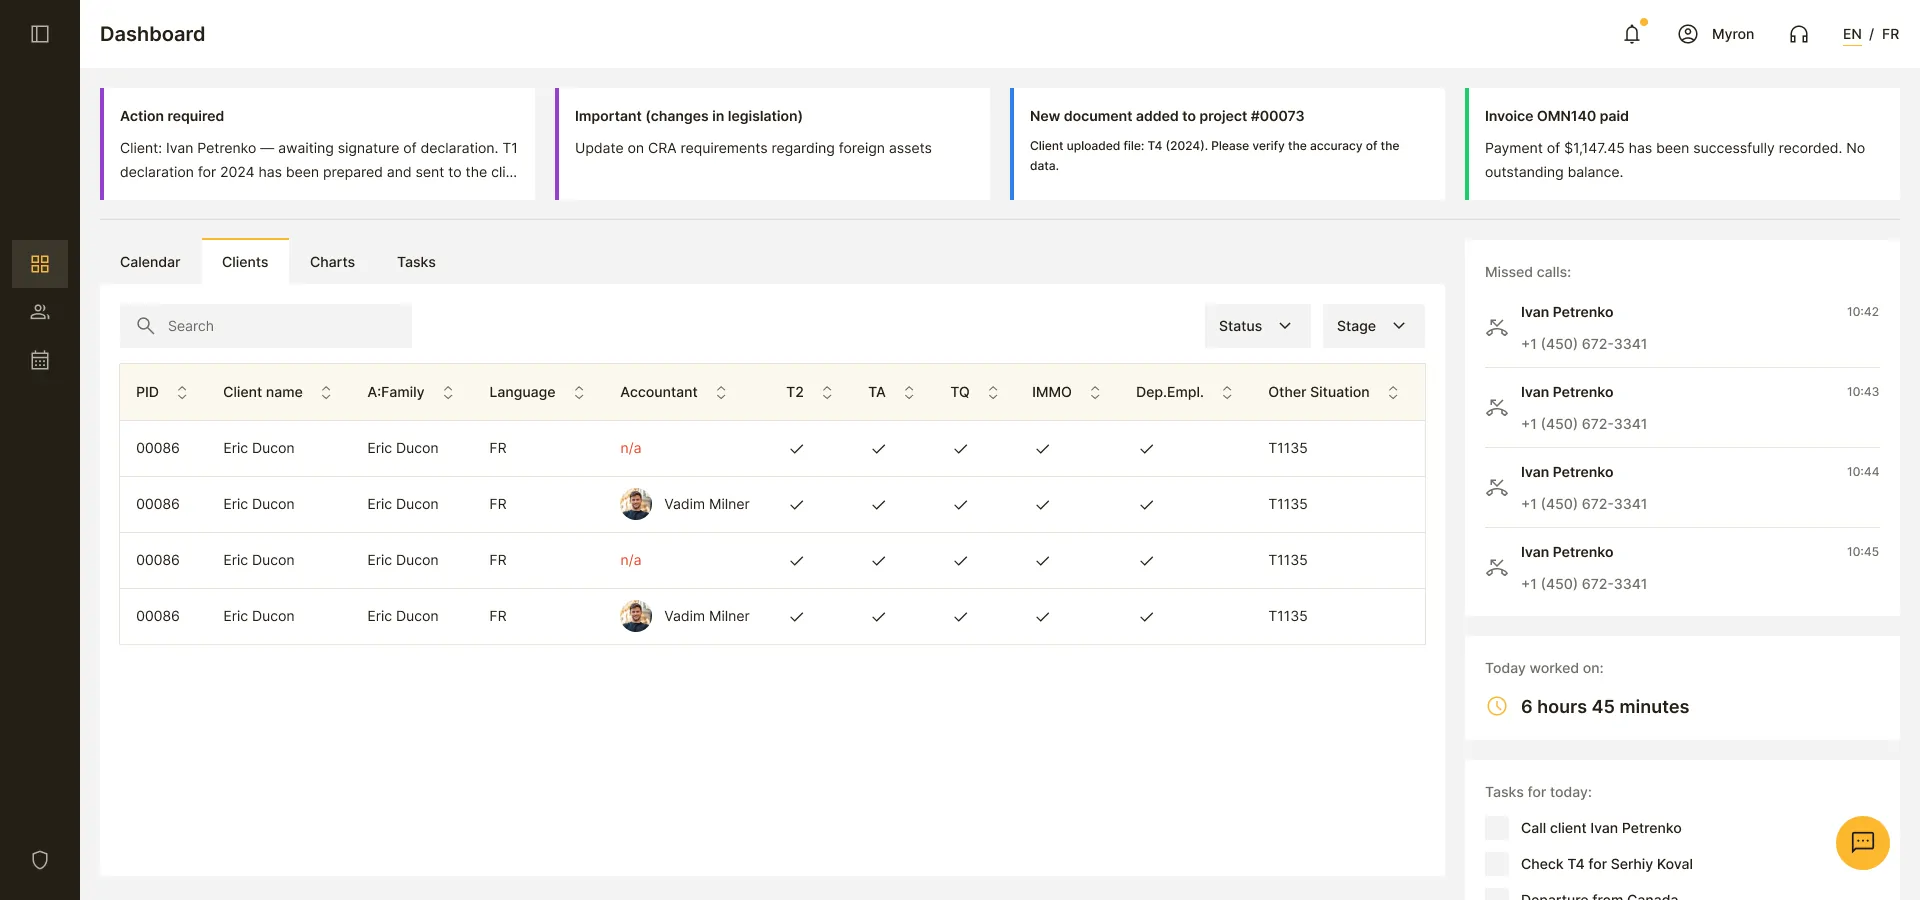Click Myron username in header
This screenshot has height=900, width=1920.
(1733, 34)
